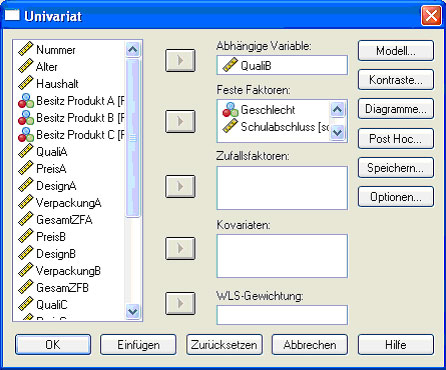
Task: Open the Post Hoc... dialog
Action: tap(396, 138)
